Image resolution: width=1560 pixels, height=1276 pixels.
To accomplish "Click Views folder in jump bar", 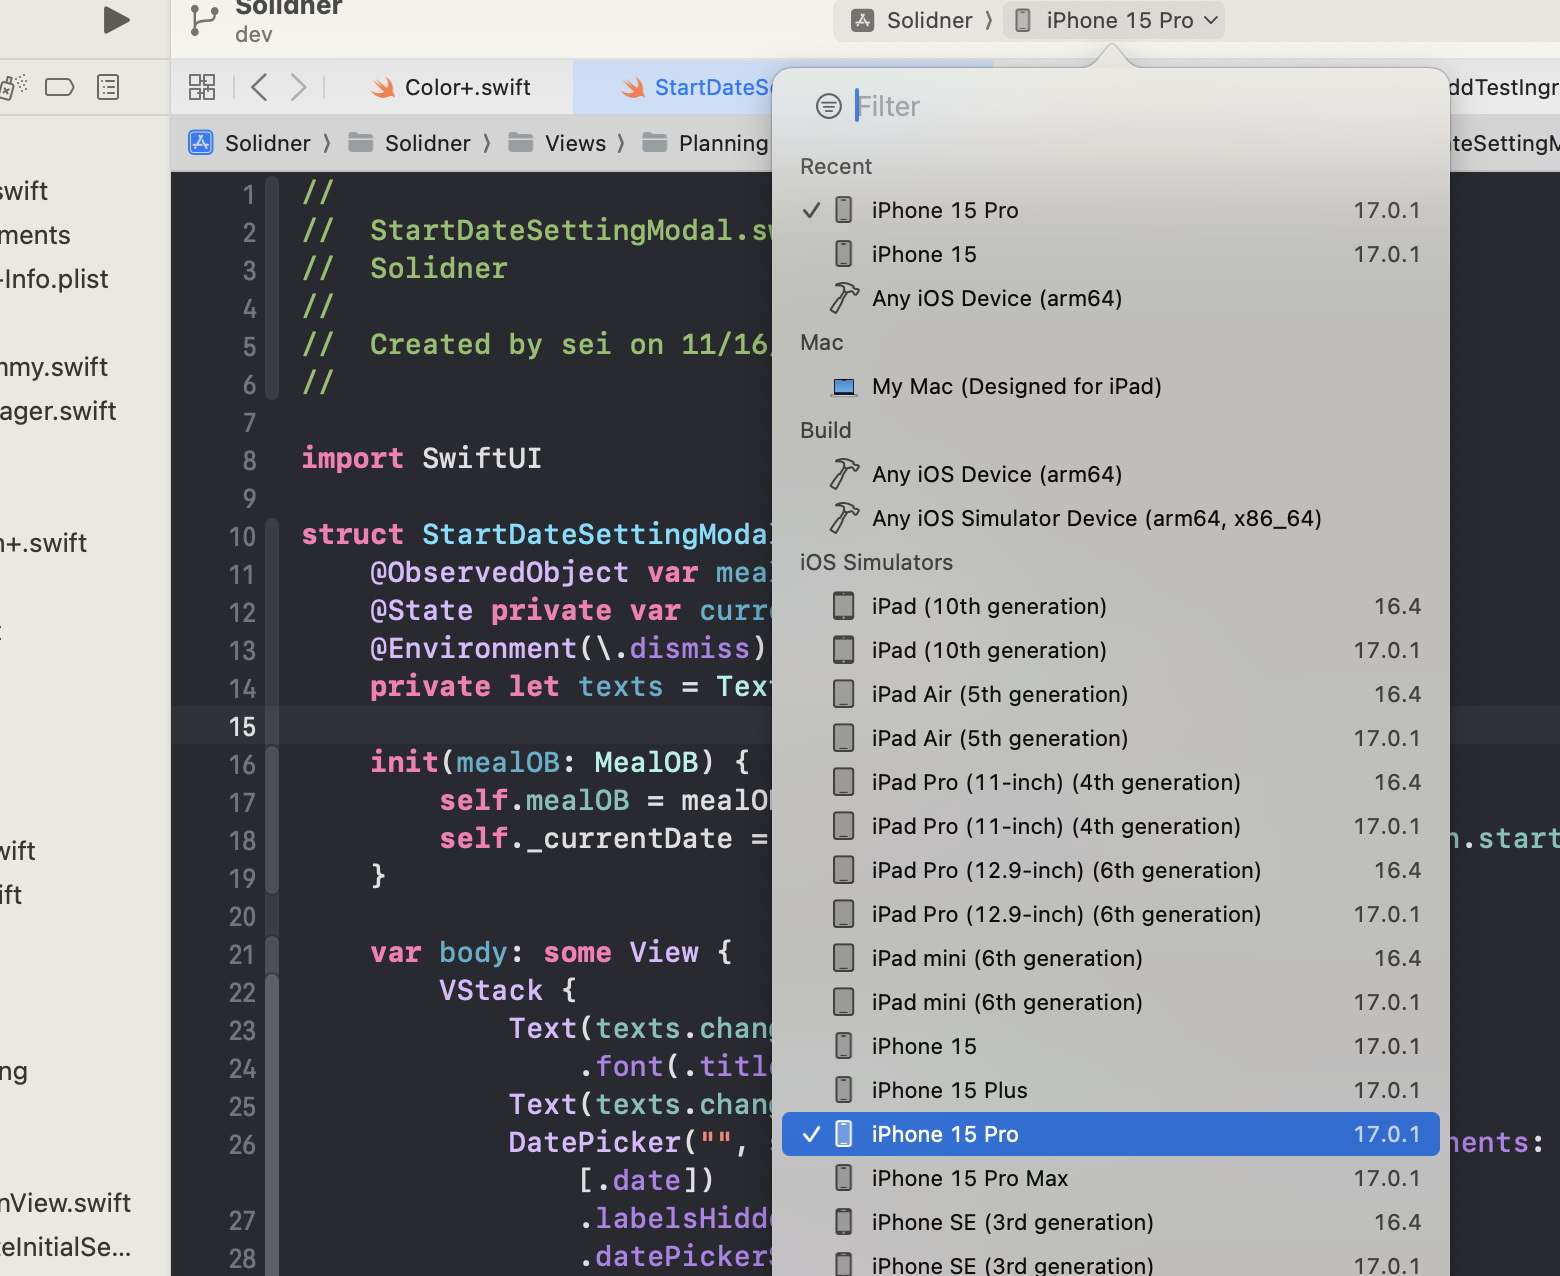I will (x=557, y=143).
